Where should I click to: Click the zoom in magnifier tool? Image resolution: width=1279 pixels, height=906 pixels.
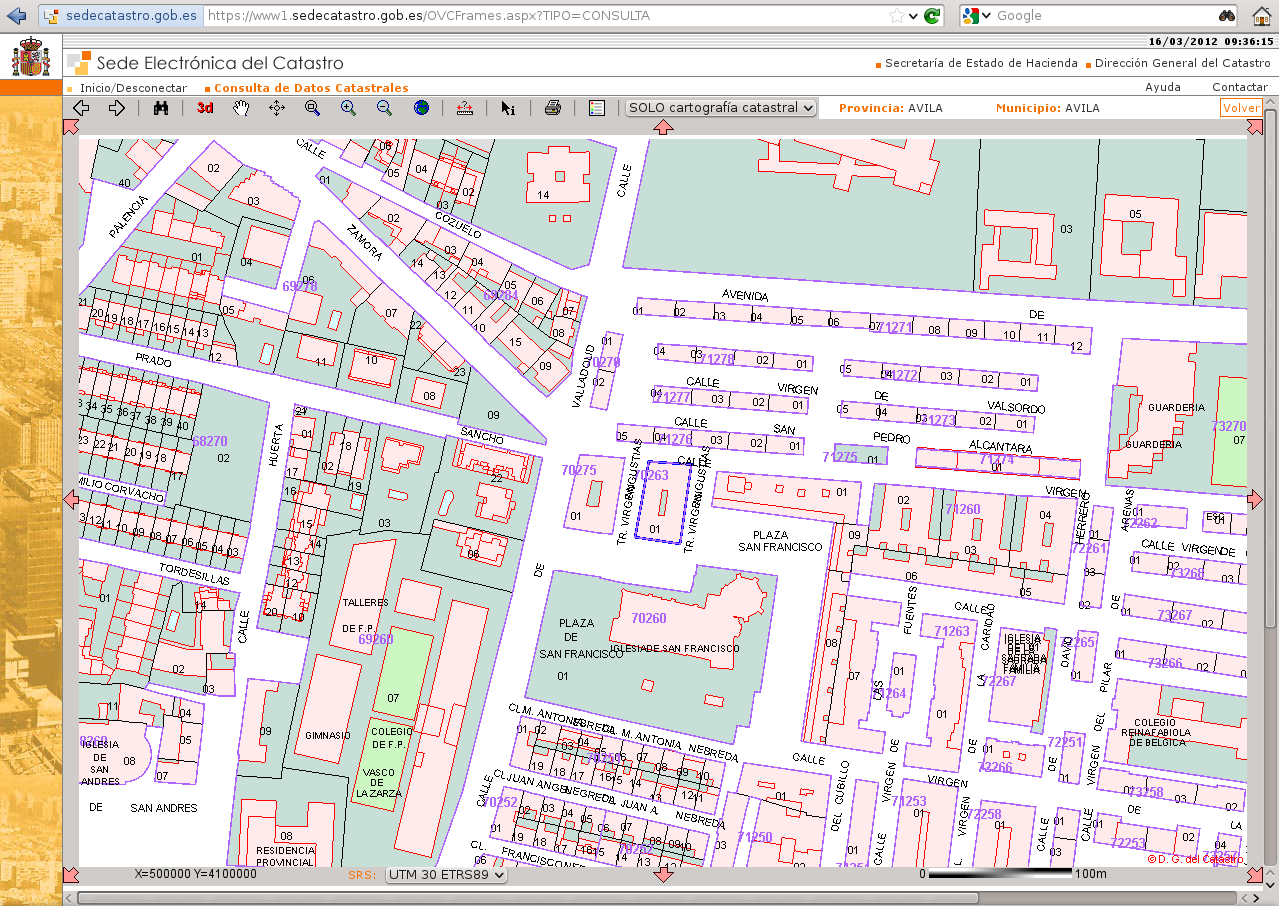click(348, 108)
